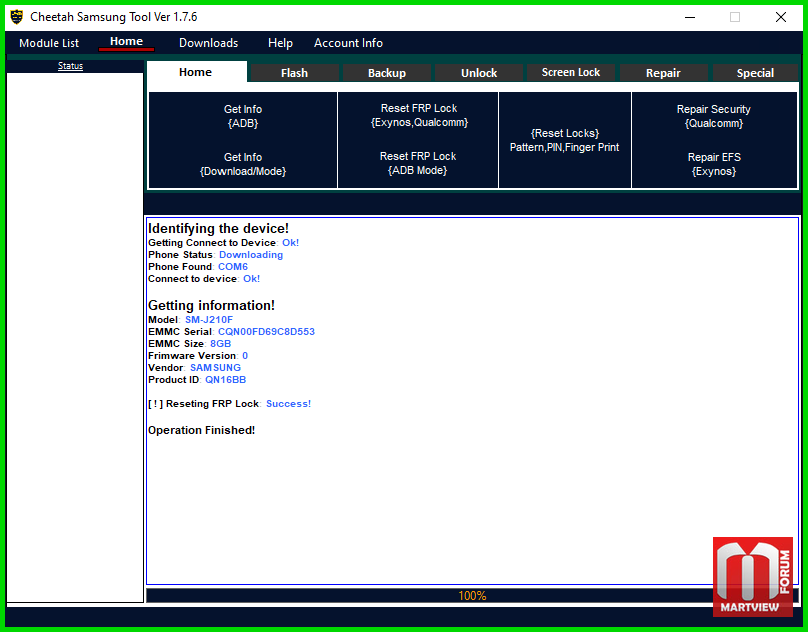Click the Frimware Version value 0

(x=245, y=356)
